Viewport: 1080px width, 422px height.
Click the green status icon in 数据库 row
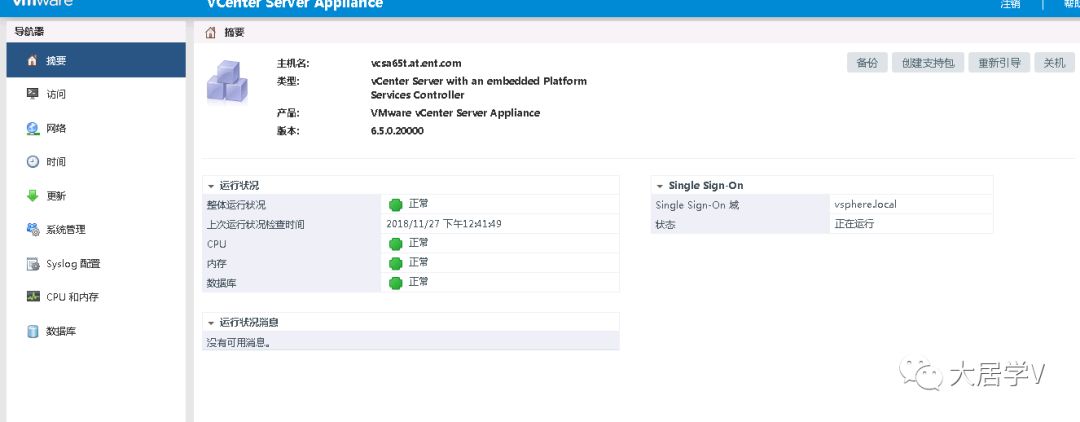click(395, 283)
